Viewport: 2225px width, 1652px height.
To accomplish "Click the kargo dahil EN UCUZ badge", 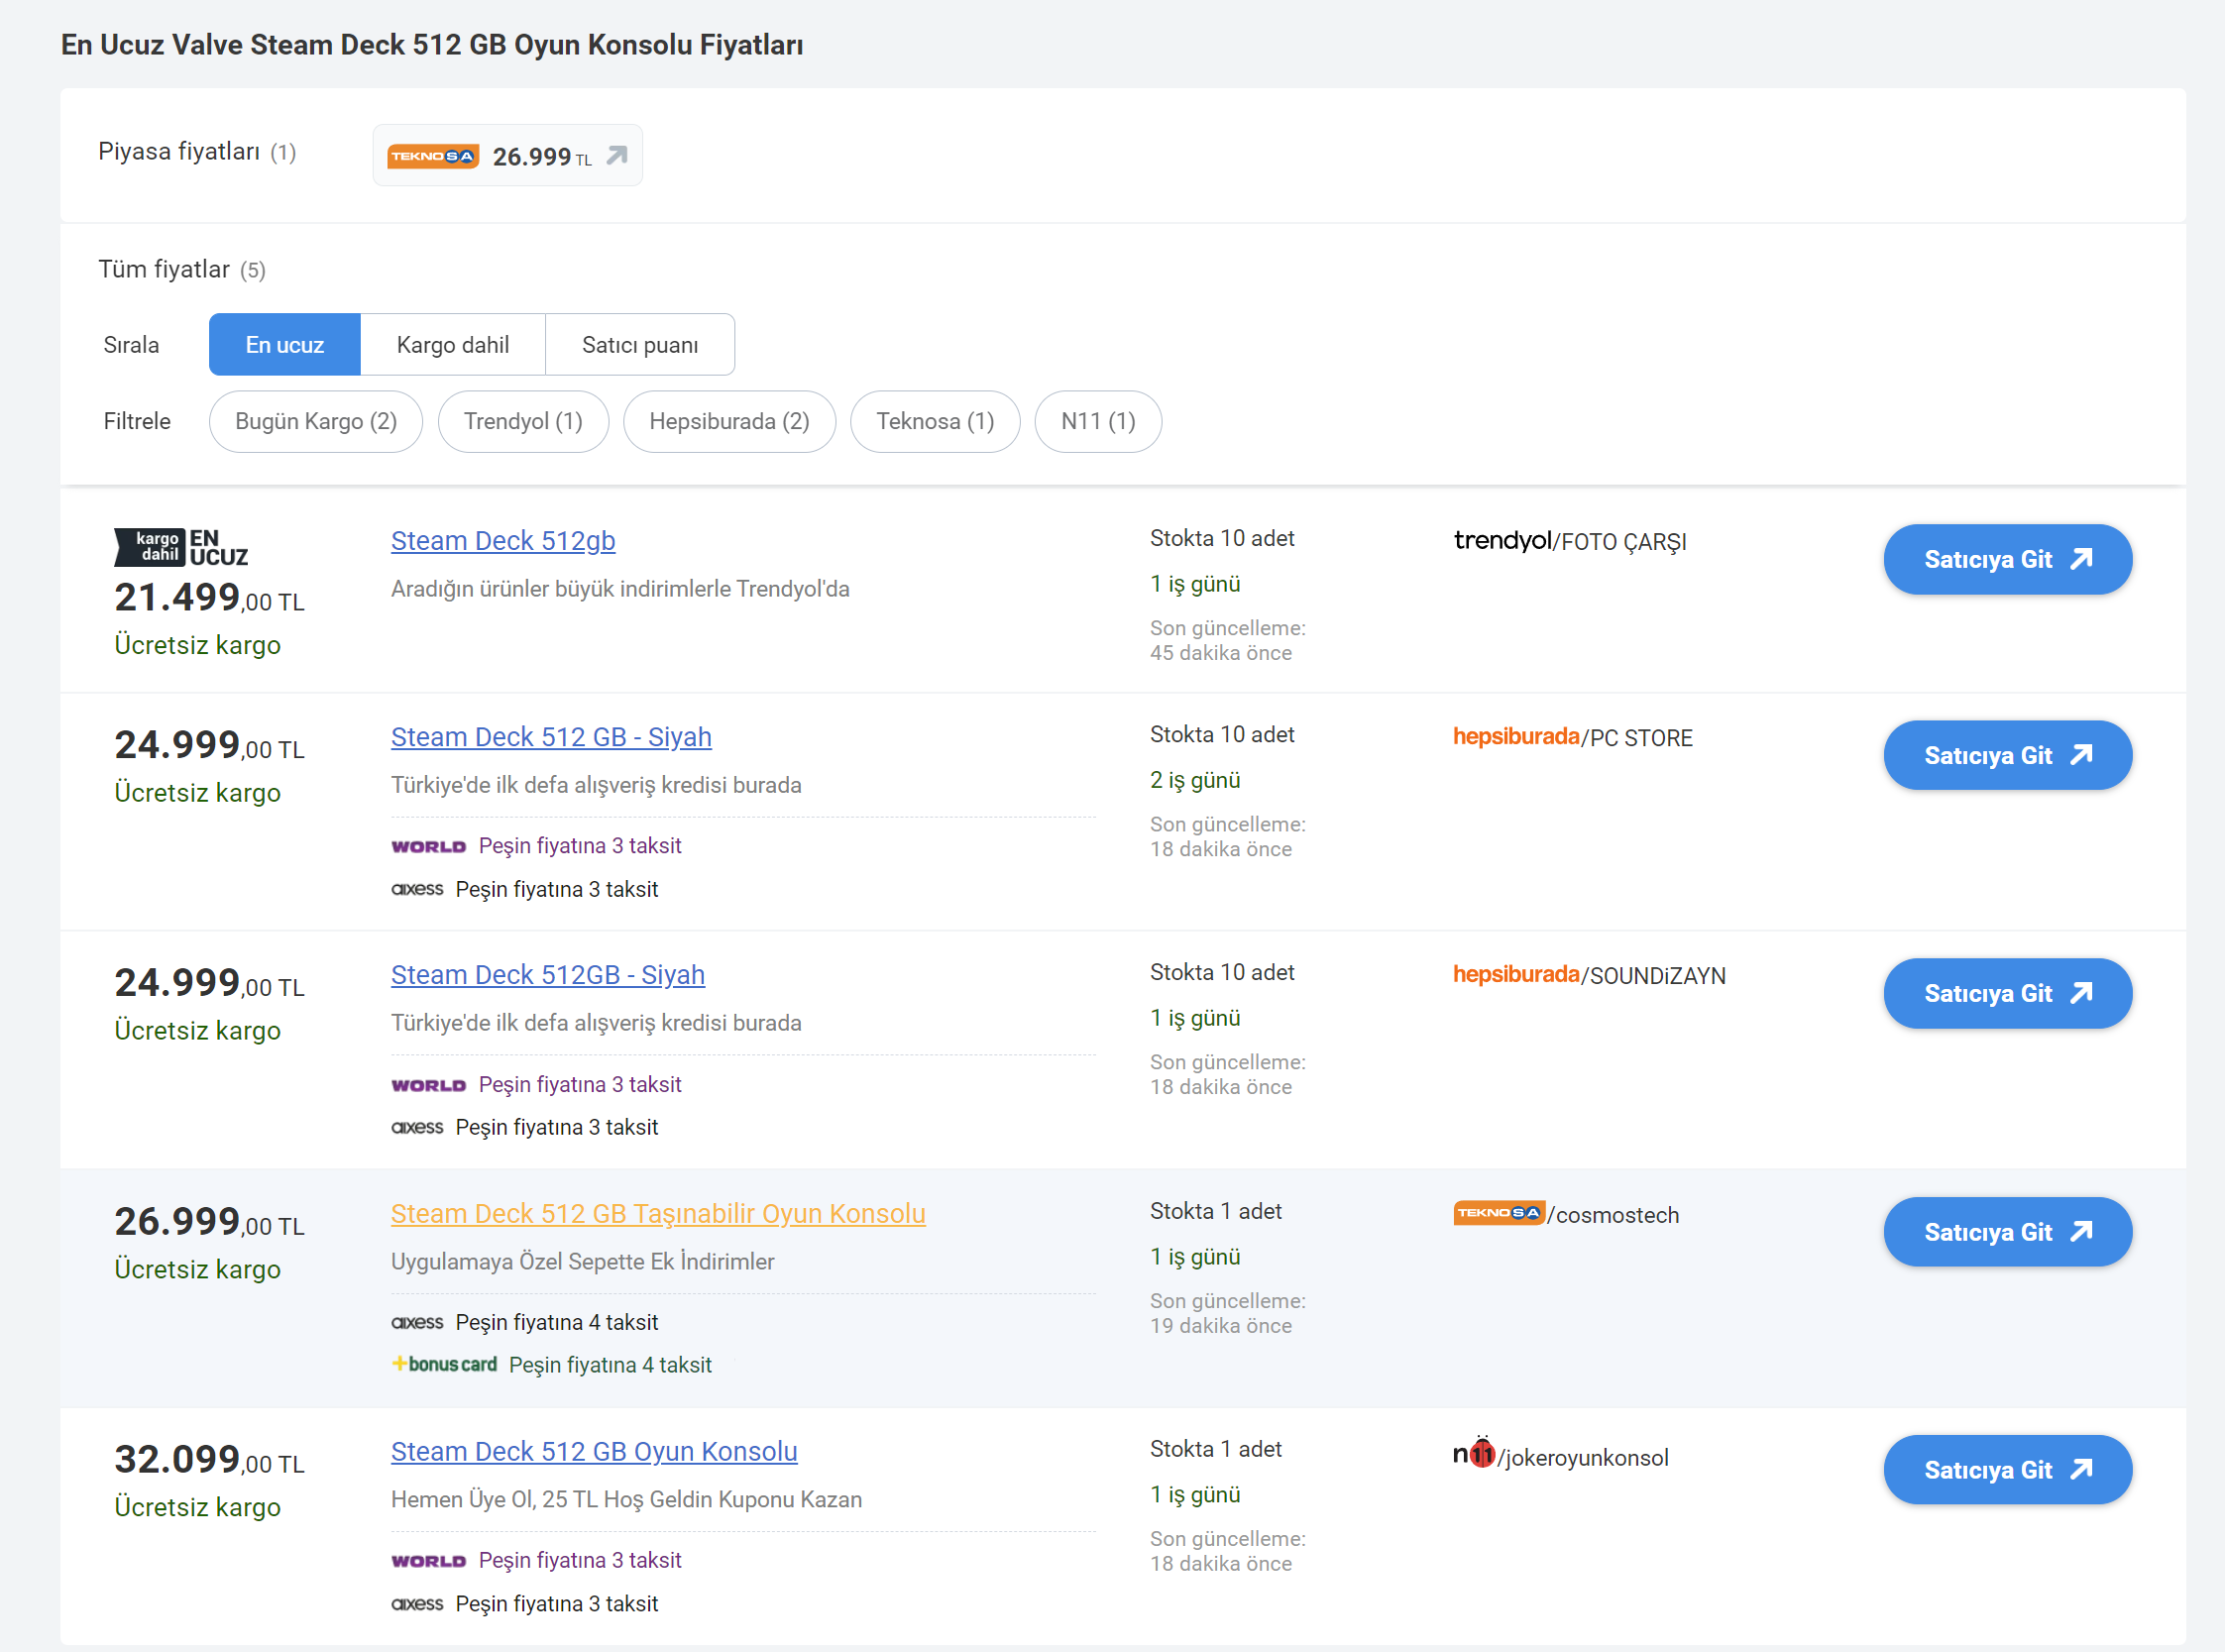I will (181, 548).
